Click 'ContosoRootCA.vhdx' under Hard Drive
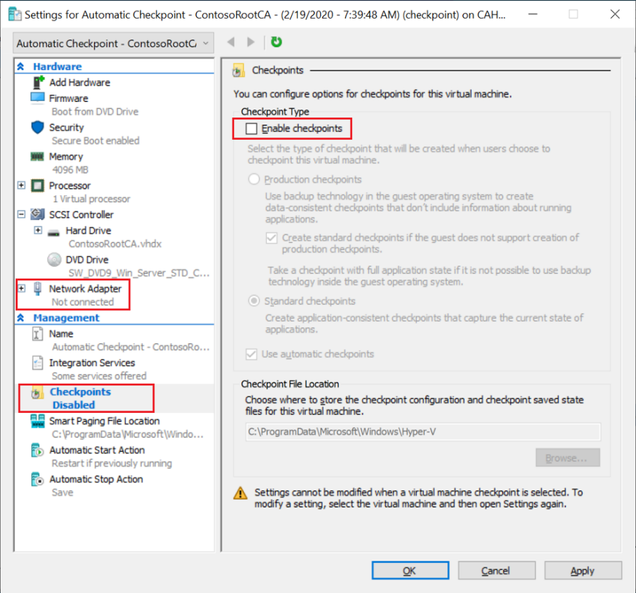The height and width of the screenshot is (593, 636). pyautogui.click(x=115, y=244)
